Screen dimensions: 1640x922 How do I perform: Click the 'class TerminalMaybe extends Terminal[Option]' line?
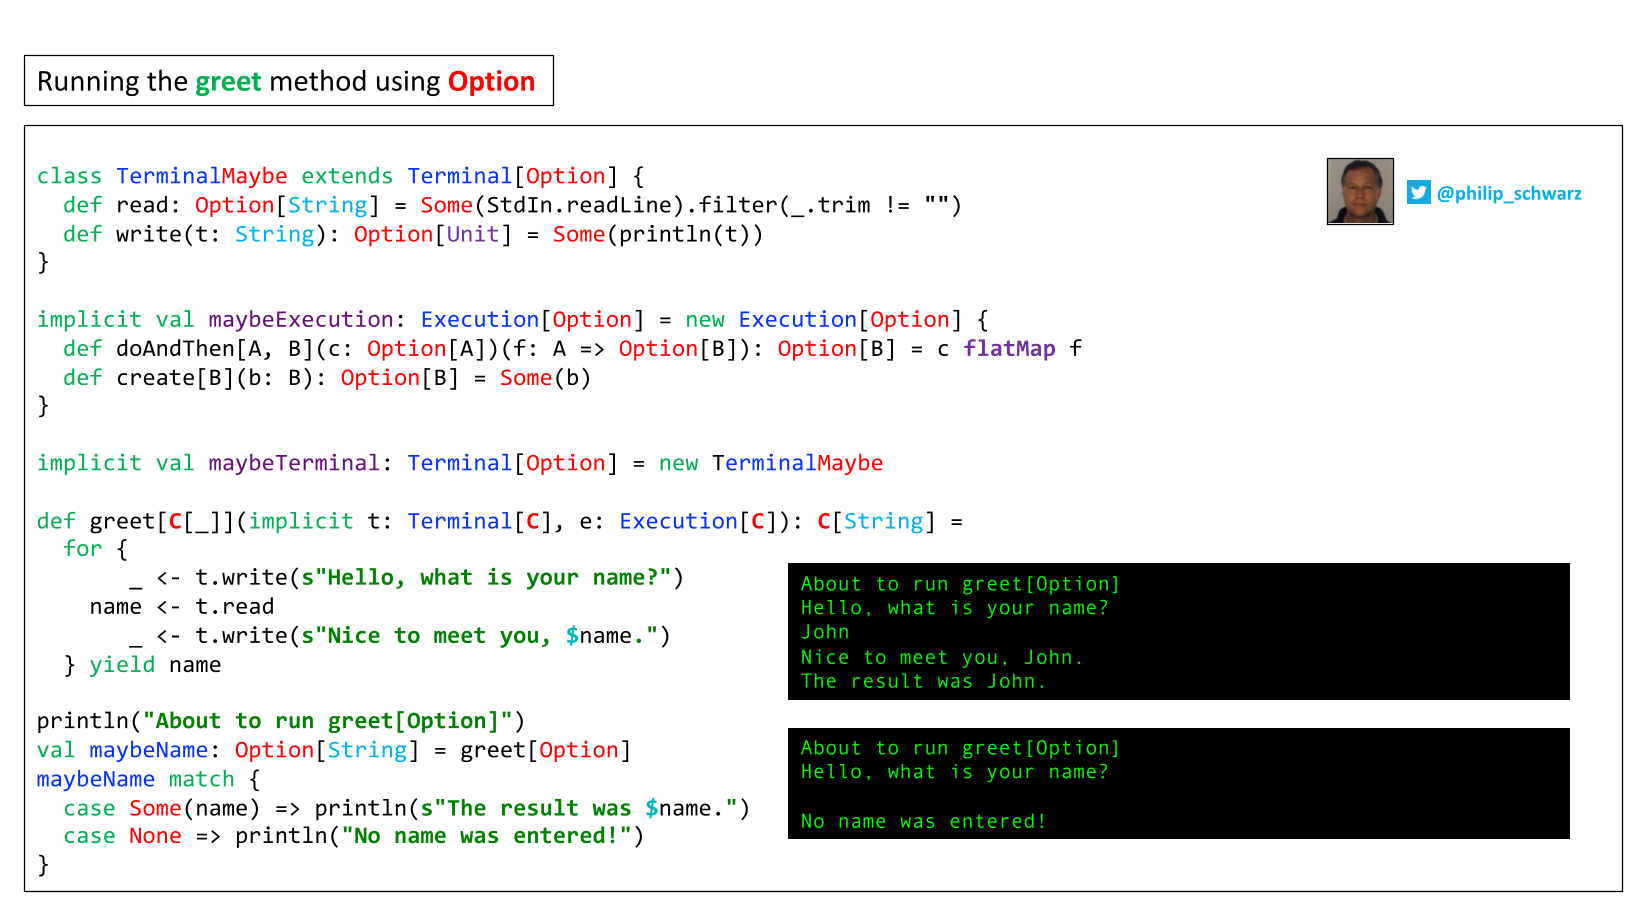(341, 176)
